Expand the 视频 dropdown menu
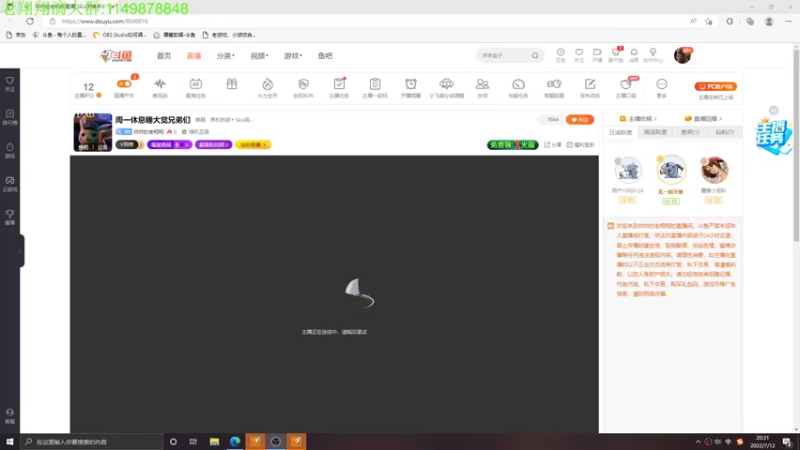This screenshot has width=800, height=450. click(259, 56)
